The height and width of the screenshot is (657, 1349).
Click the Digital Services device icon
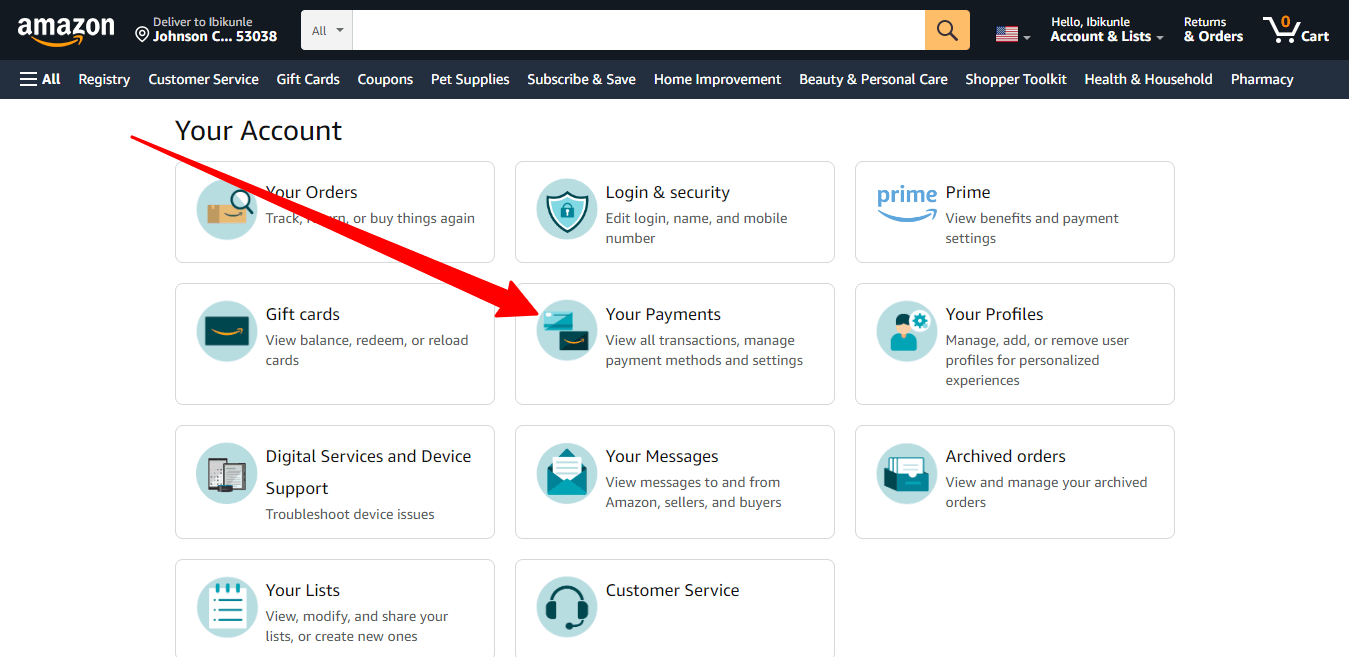227,473
